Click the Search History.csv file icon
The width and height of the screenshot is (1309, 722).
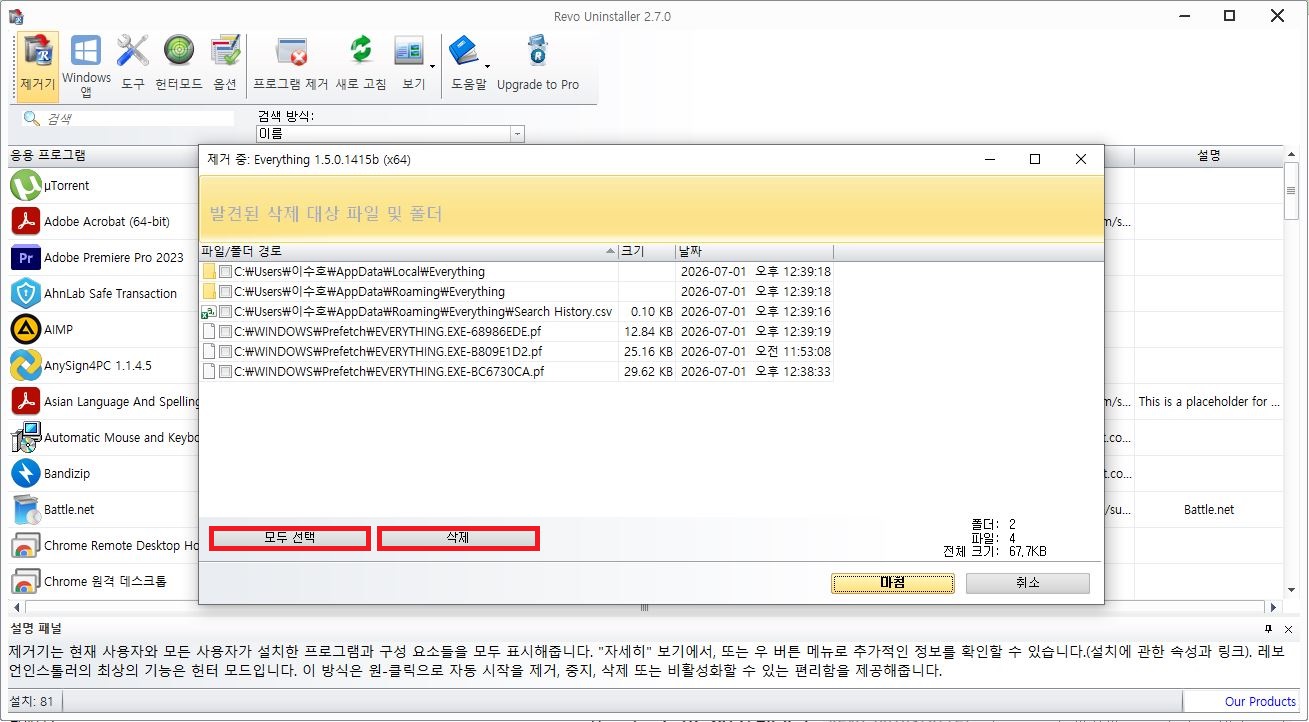[209, 312]
